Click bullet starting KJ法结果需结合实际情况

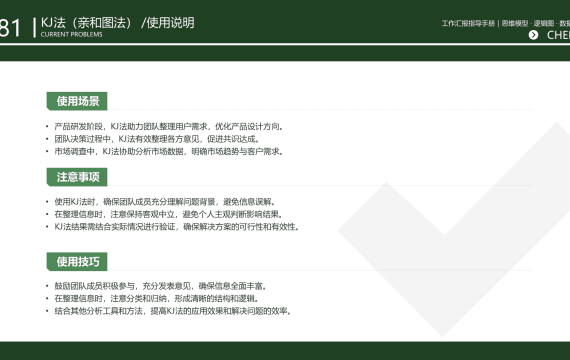[x=177, y=227]
